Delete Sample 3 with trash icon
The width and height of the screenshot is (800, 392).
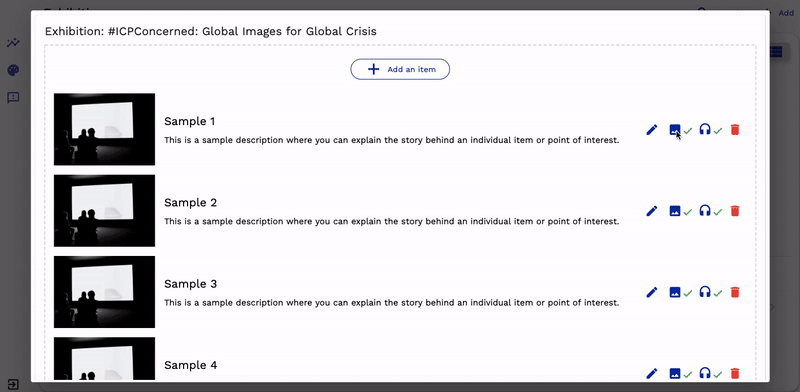tap(735, 292)
